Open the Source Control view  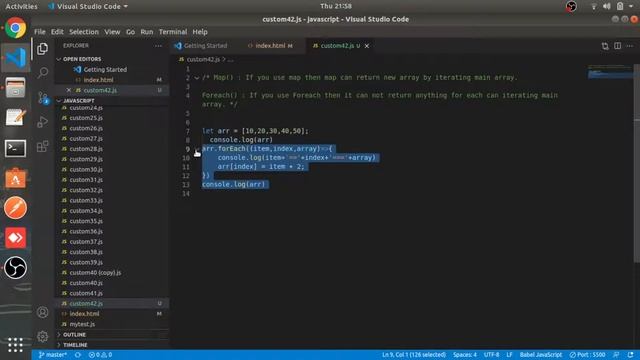tap(42, 98)
